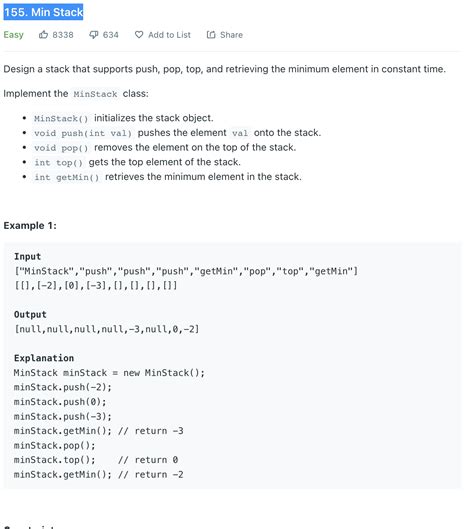Click the MinStack() constructor code bullet
This screenshot has height=529, width=474.
tap(61, 118)
